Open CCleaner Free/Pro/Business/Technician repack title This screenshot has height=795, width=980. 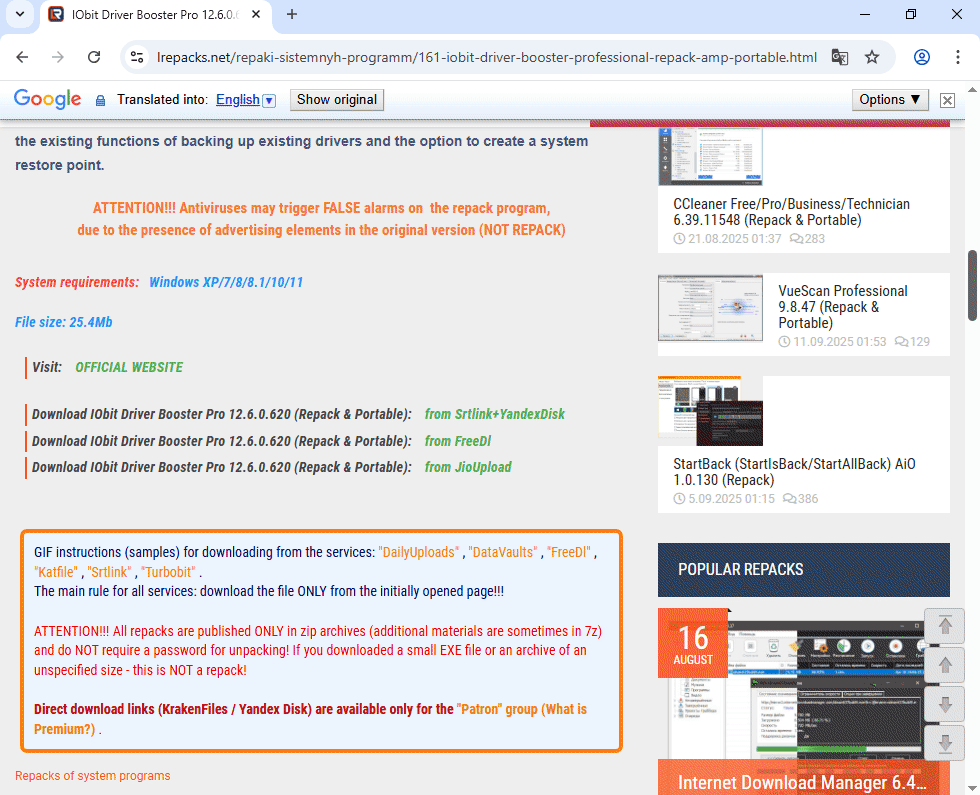pyautogui.click(x=791, y=212)
